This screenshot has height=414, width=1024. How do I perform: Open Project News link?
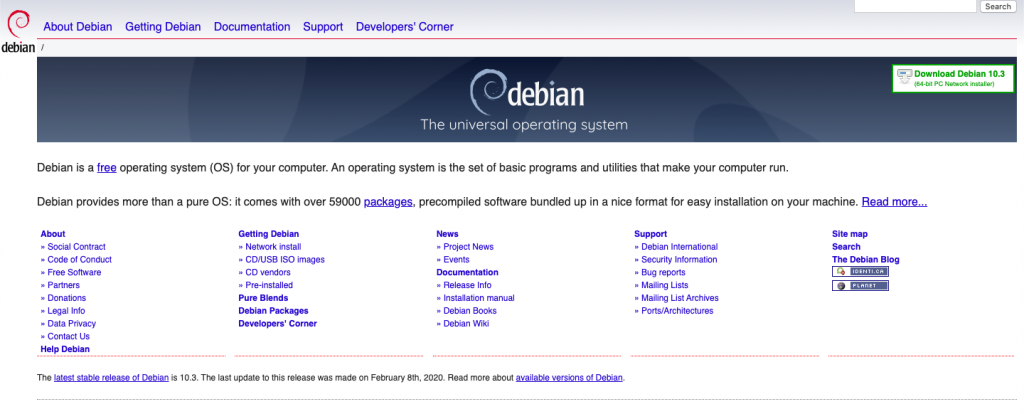coord(468,247)
